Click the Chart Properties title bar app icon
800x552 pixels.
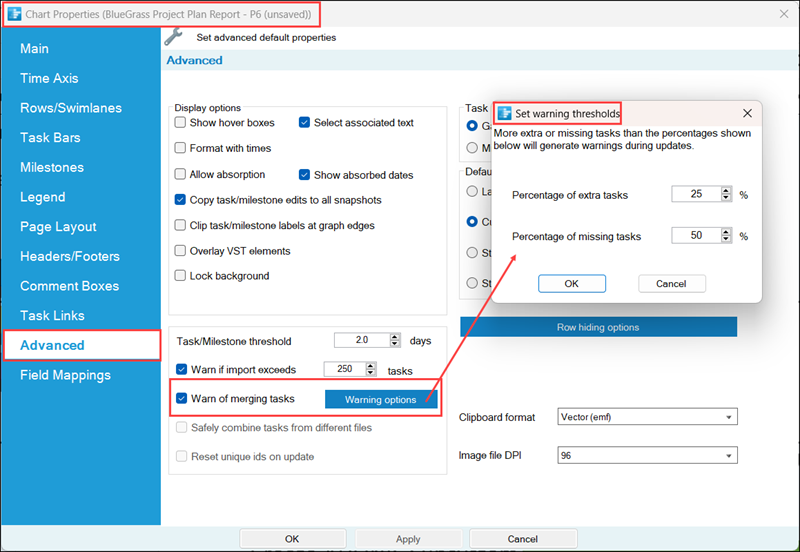tap(14, 14)
